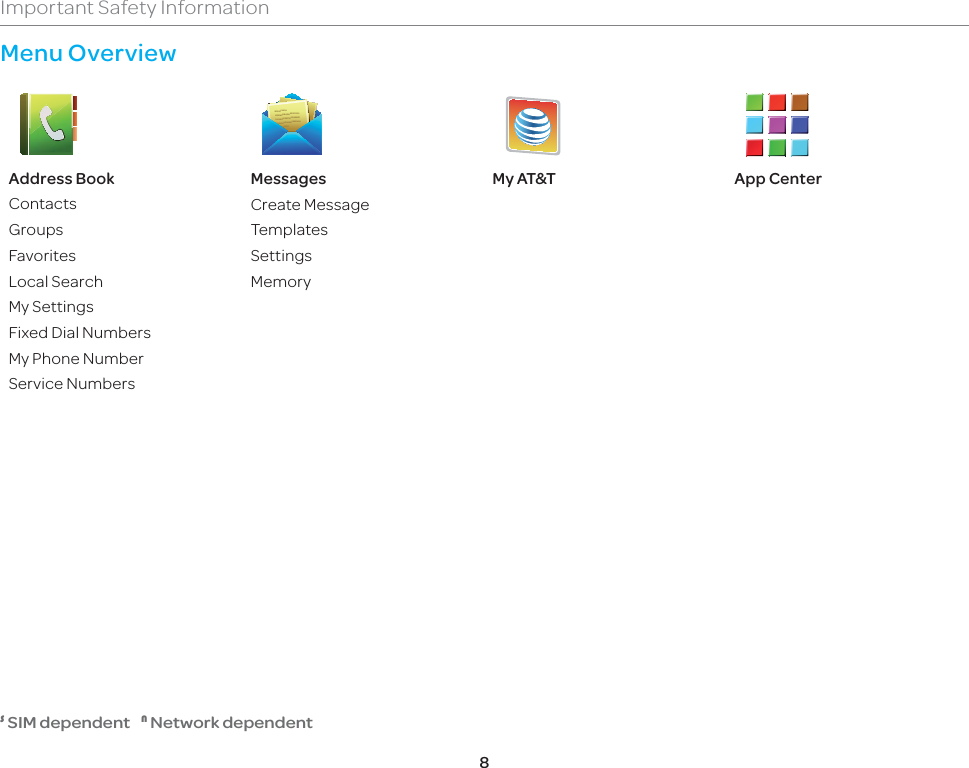This screenshot has width=969, height=768.
Task: Click the SIM dependent footnote
Action: (65, 722)
